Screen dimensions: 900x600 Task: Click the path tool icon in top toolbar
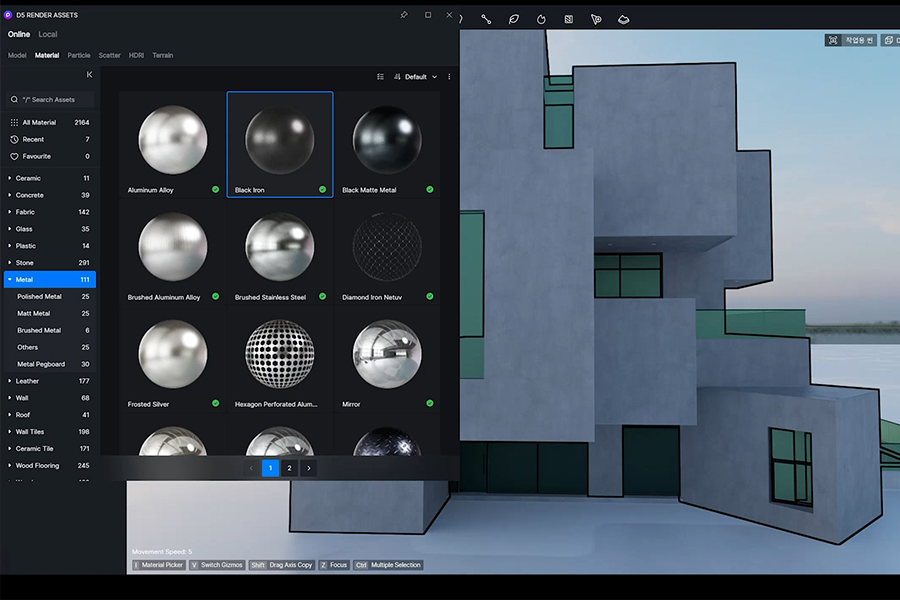tap(486, 19)
